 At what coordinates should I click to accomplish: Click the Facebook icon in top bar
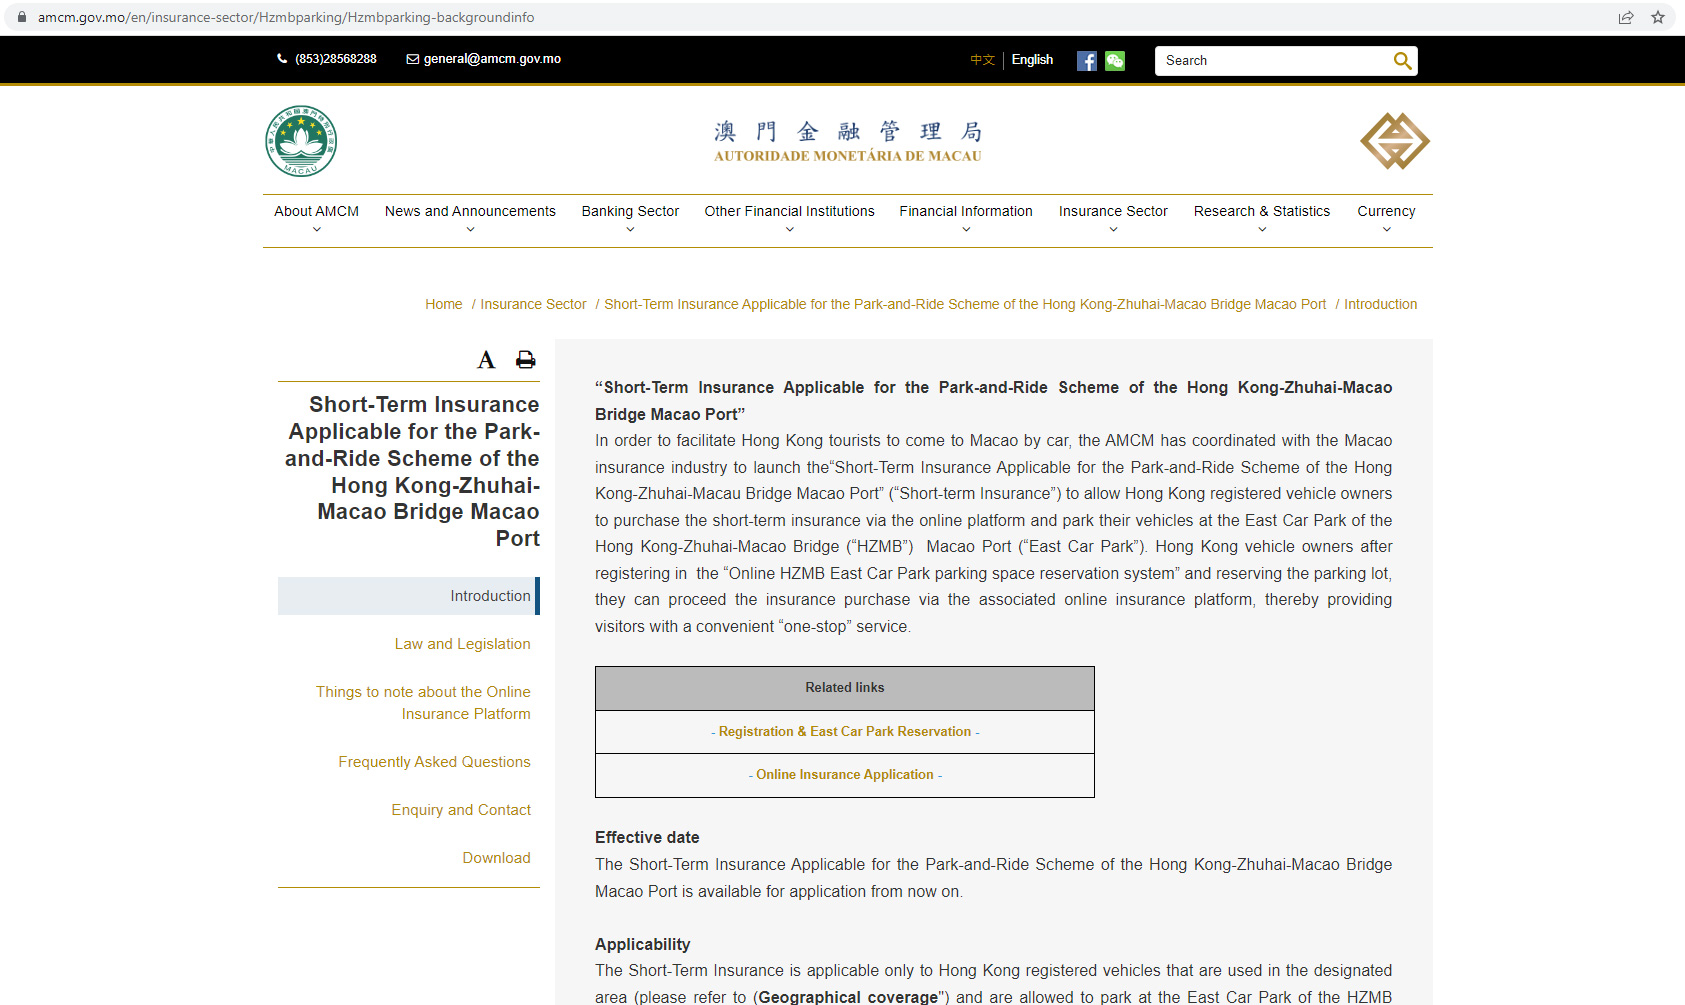pos(1086,61)
